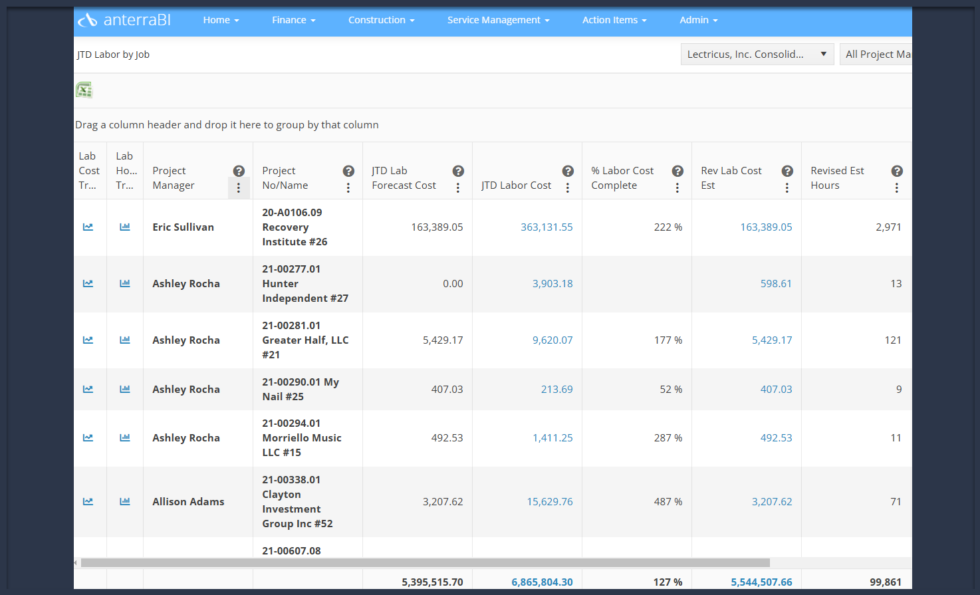980x595 pixels.
Task: Click the JTD Labor Cost value 363,131.55
Action: pos(545,227)
